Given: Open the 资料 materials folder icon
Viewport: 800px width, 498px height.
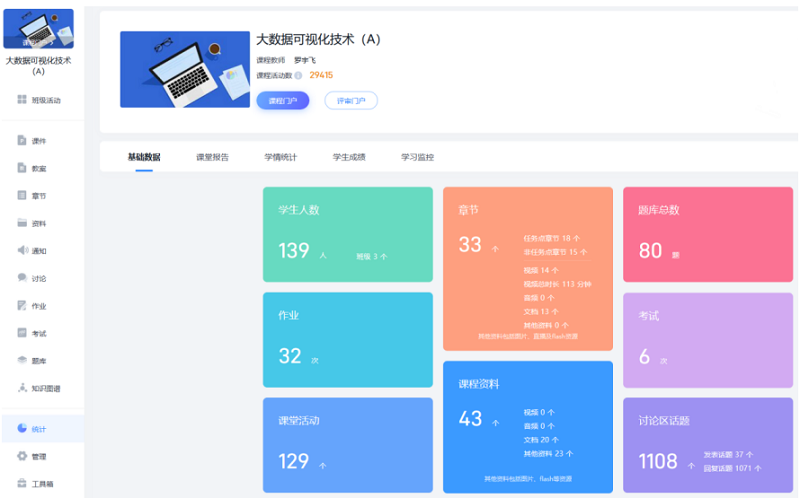Looking at the screenshot, I should click(x=22, y=223).
